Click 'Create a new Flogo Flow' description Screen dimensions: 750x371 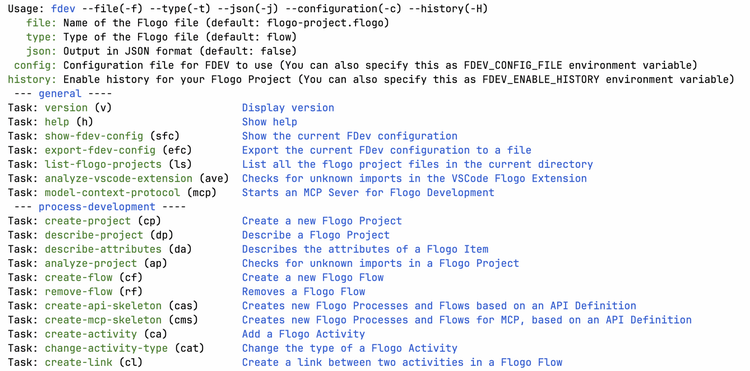point(313,277)
